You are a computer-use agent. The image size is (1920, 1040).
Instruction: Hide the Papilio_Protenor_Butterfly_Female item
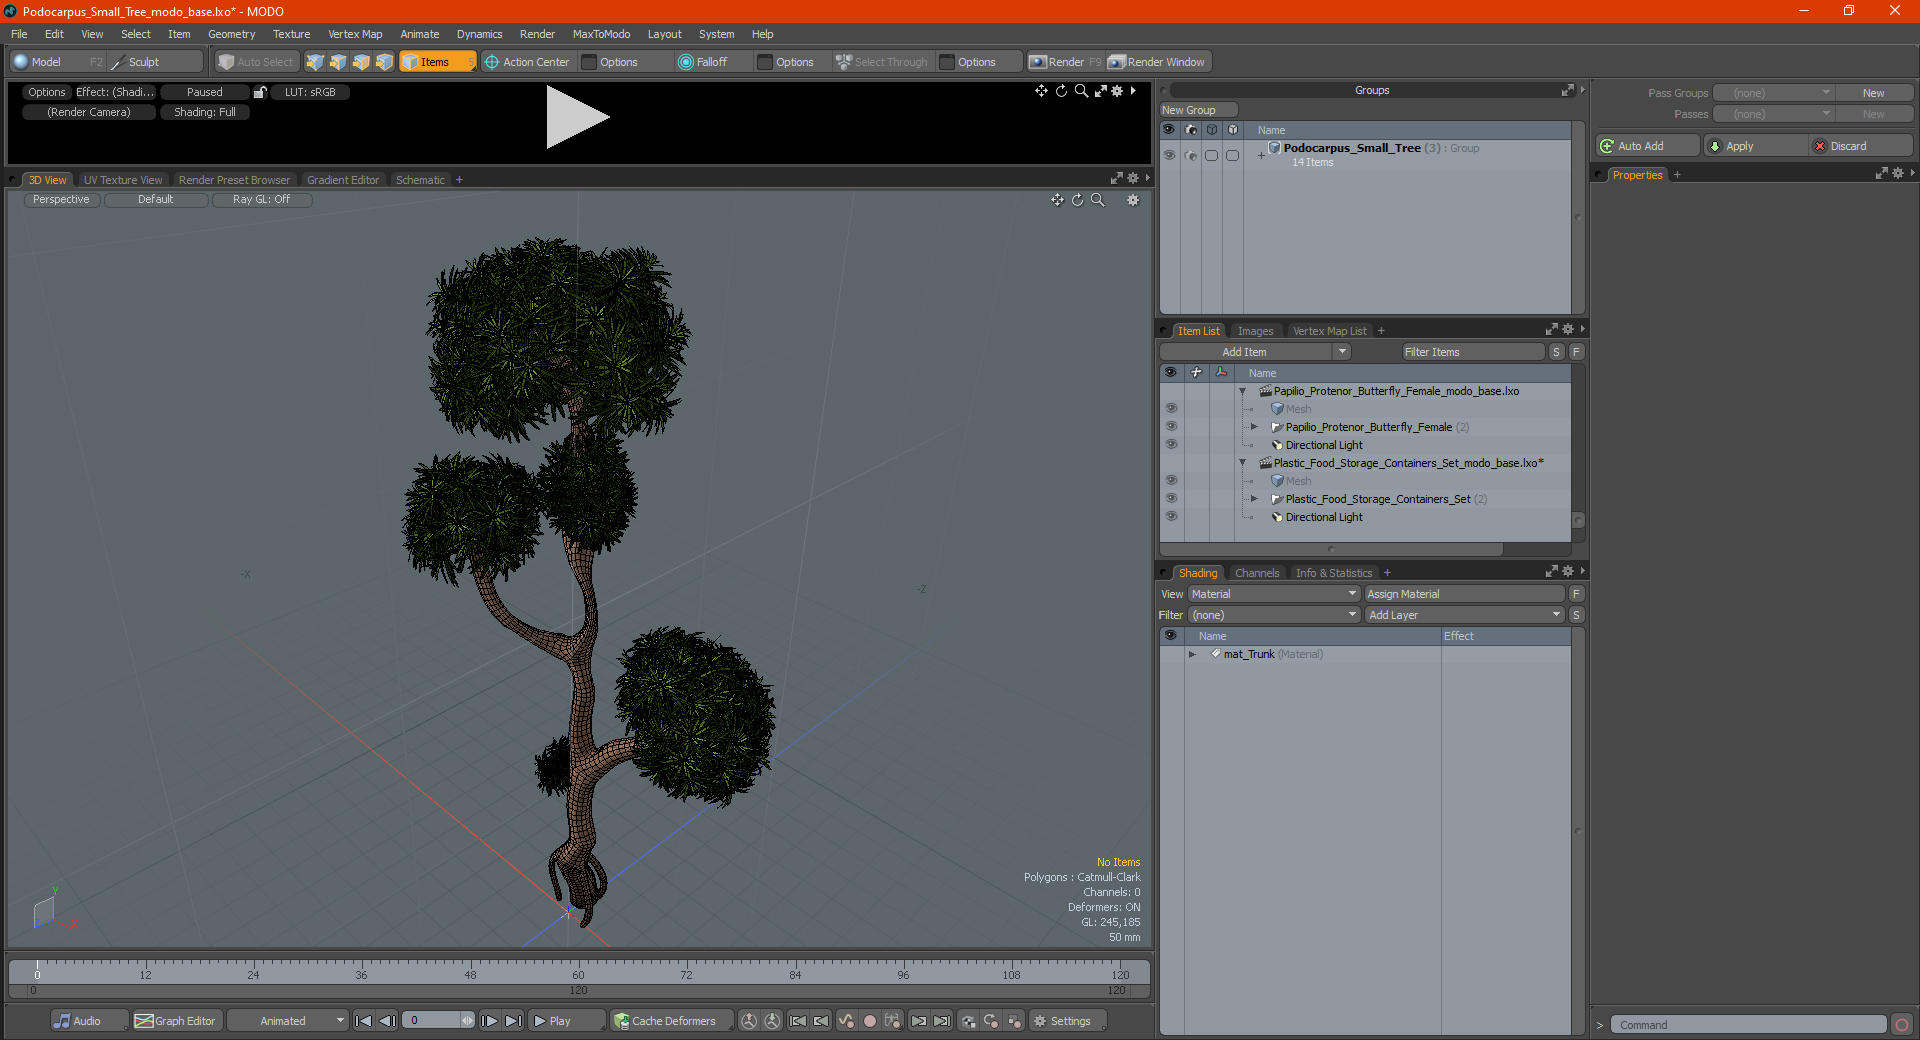[x=1171, y=427]
